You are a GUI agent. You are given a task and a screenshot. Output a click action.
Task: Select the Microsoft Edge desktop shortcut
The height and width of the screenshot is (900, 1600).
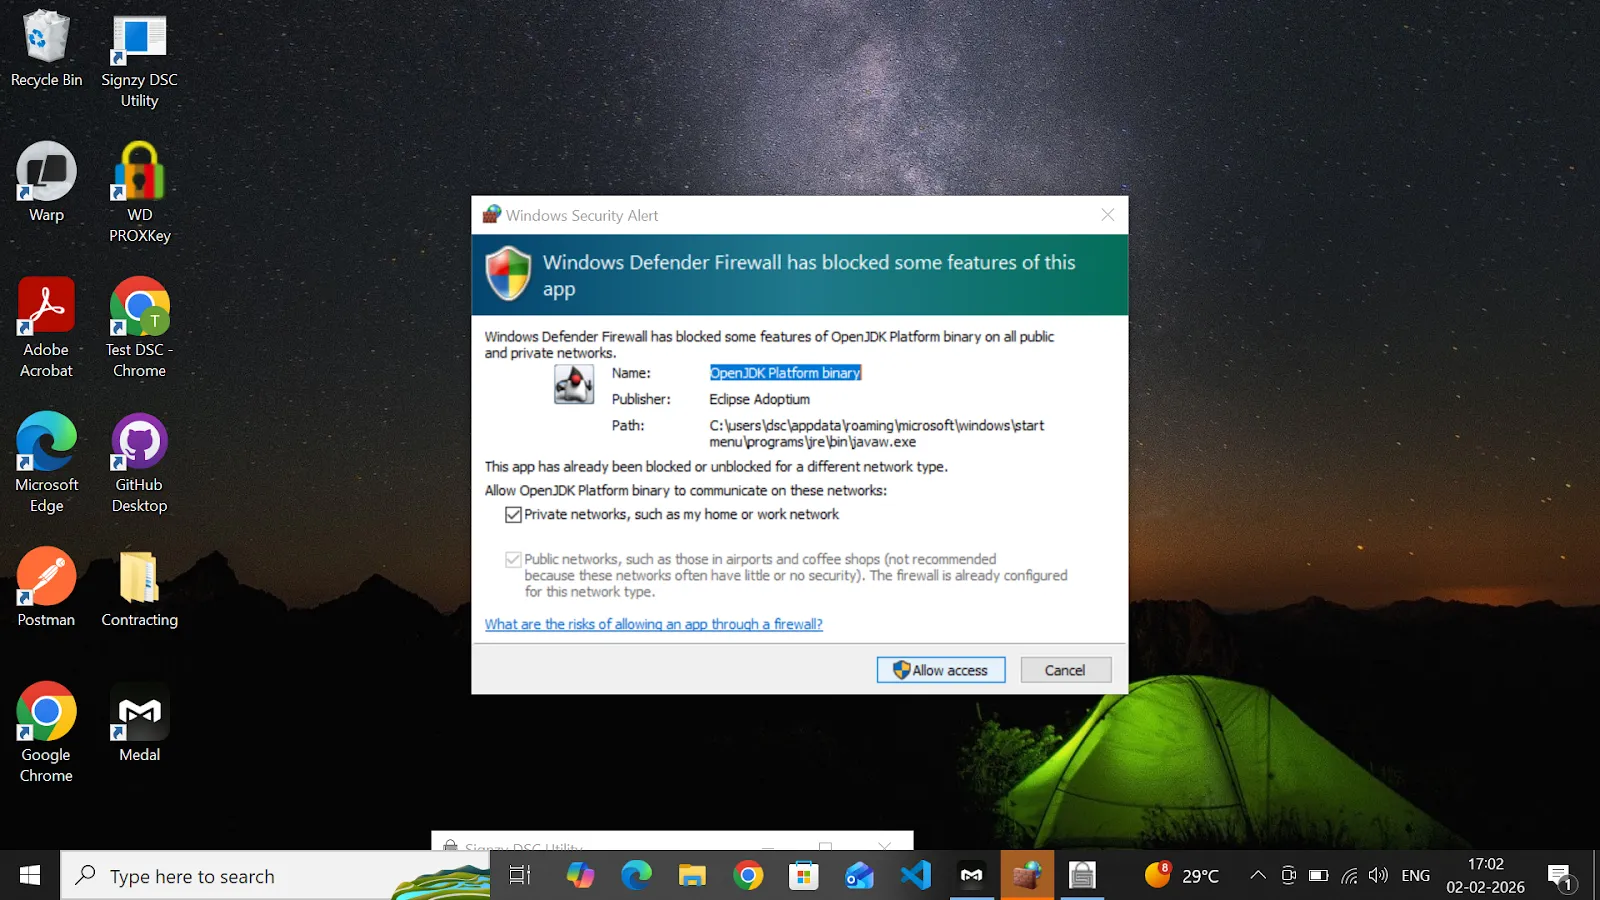(x=46, y=463)
